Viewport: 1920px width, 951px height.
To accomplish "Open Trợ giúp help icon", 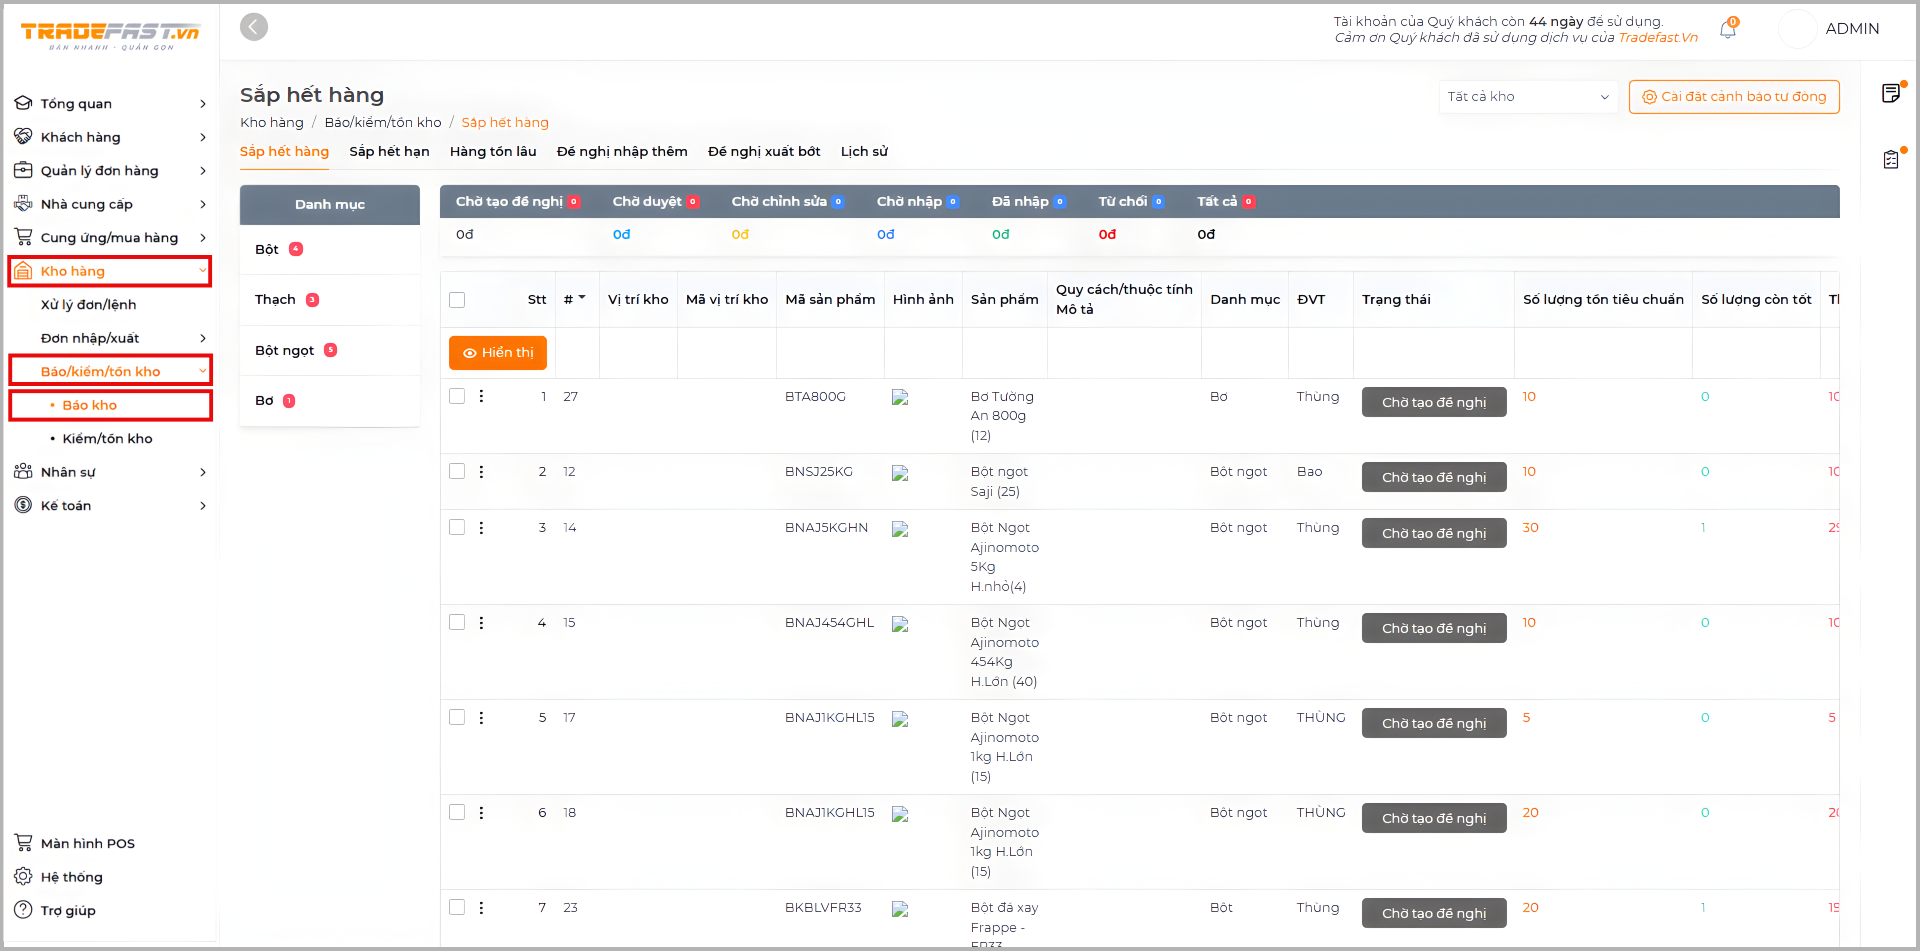I will pyautogui.click(x=23, y=910).
